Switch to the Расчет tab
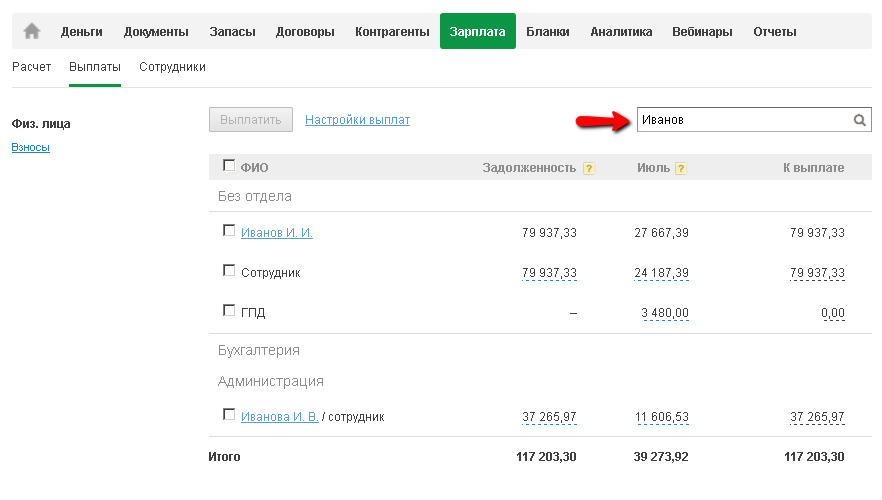The width and height of the screenshot is (882, 500). pos(31,67)
